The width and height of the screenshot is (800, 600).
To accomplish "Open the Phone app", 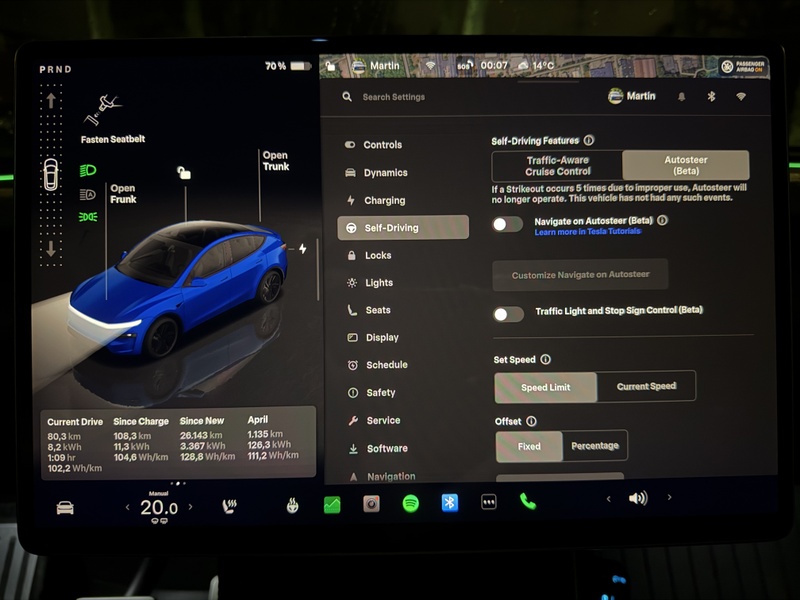I will pos(528,501).
